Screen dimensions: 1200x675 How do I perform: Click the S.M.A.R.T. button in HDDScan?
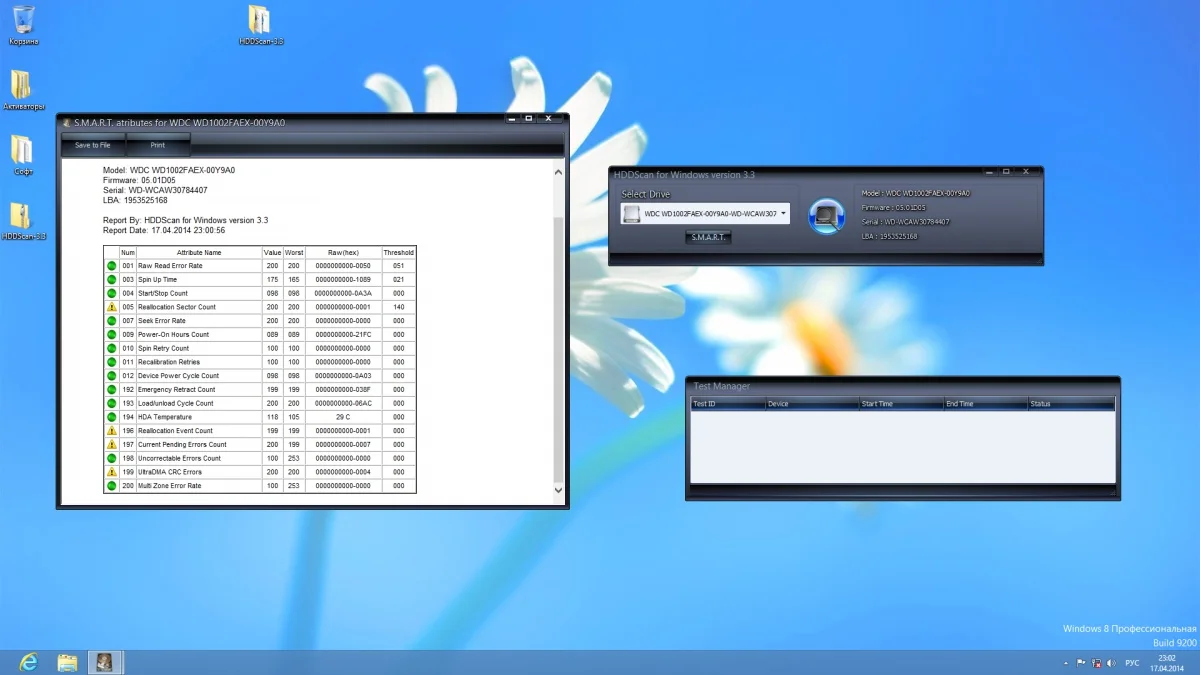tap(708, 237)
